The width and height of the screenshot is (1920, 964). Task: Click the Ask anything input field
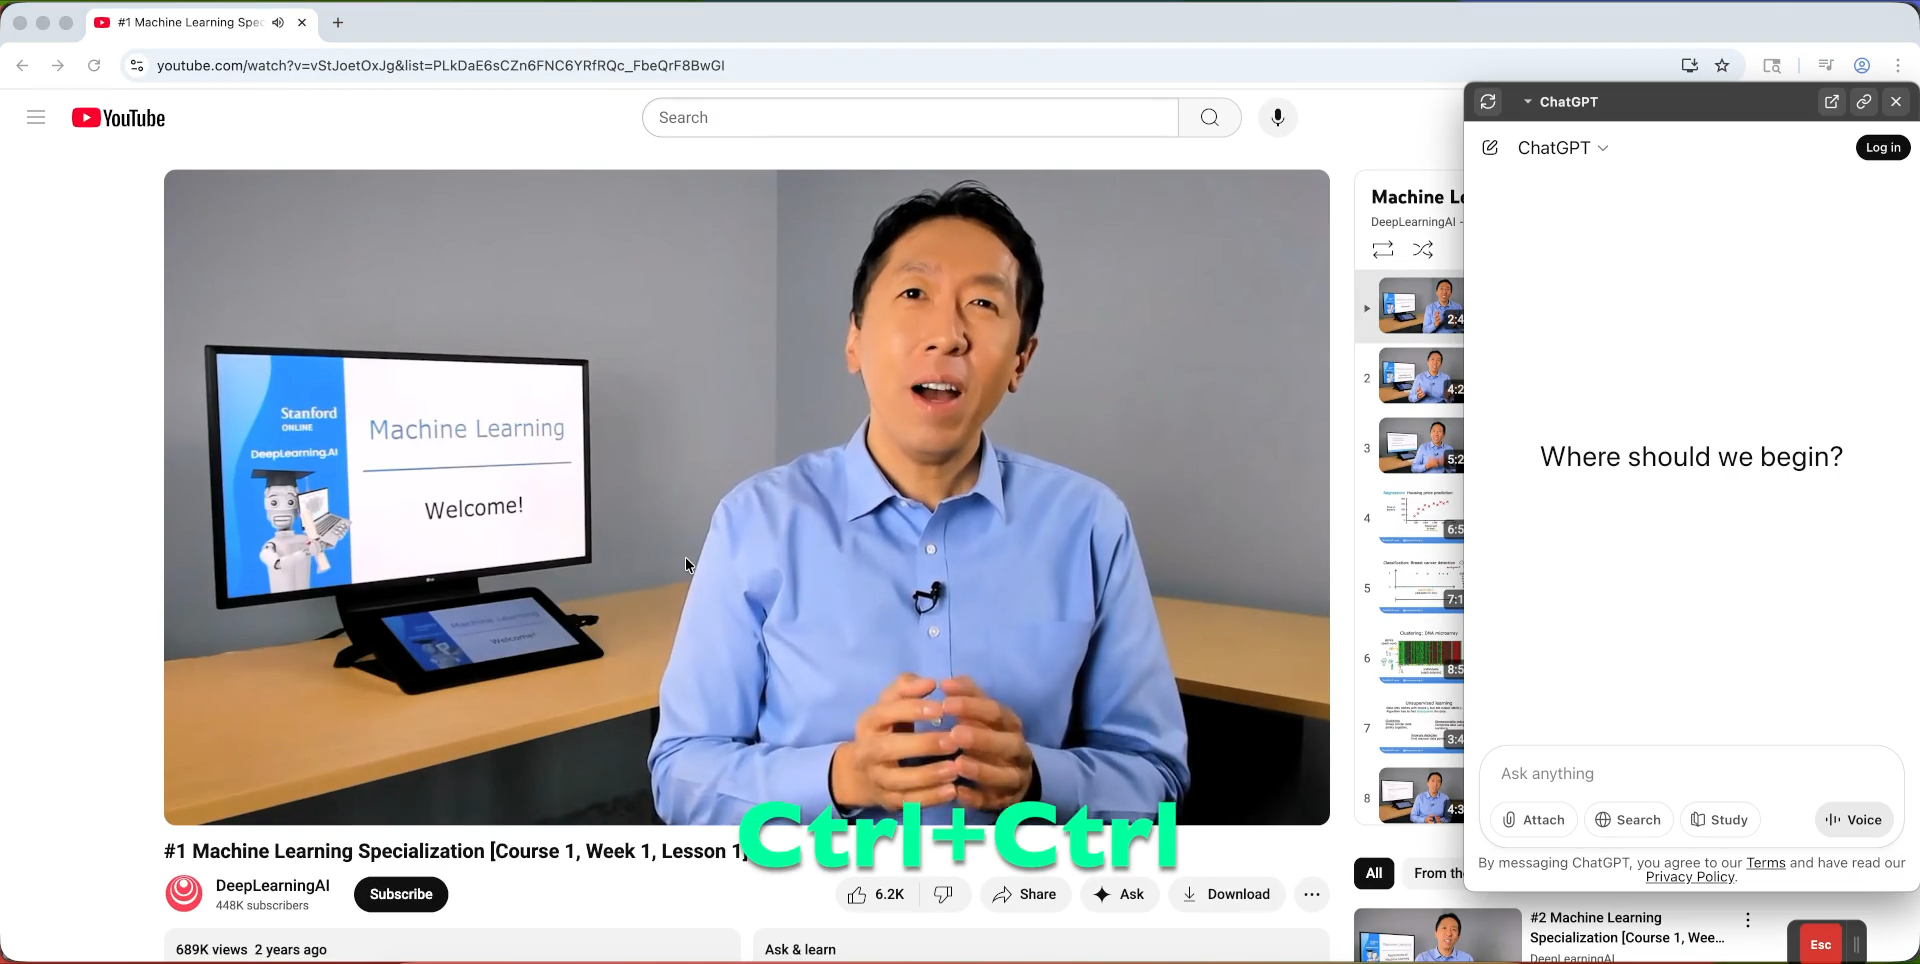(1690, 774)
